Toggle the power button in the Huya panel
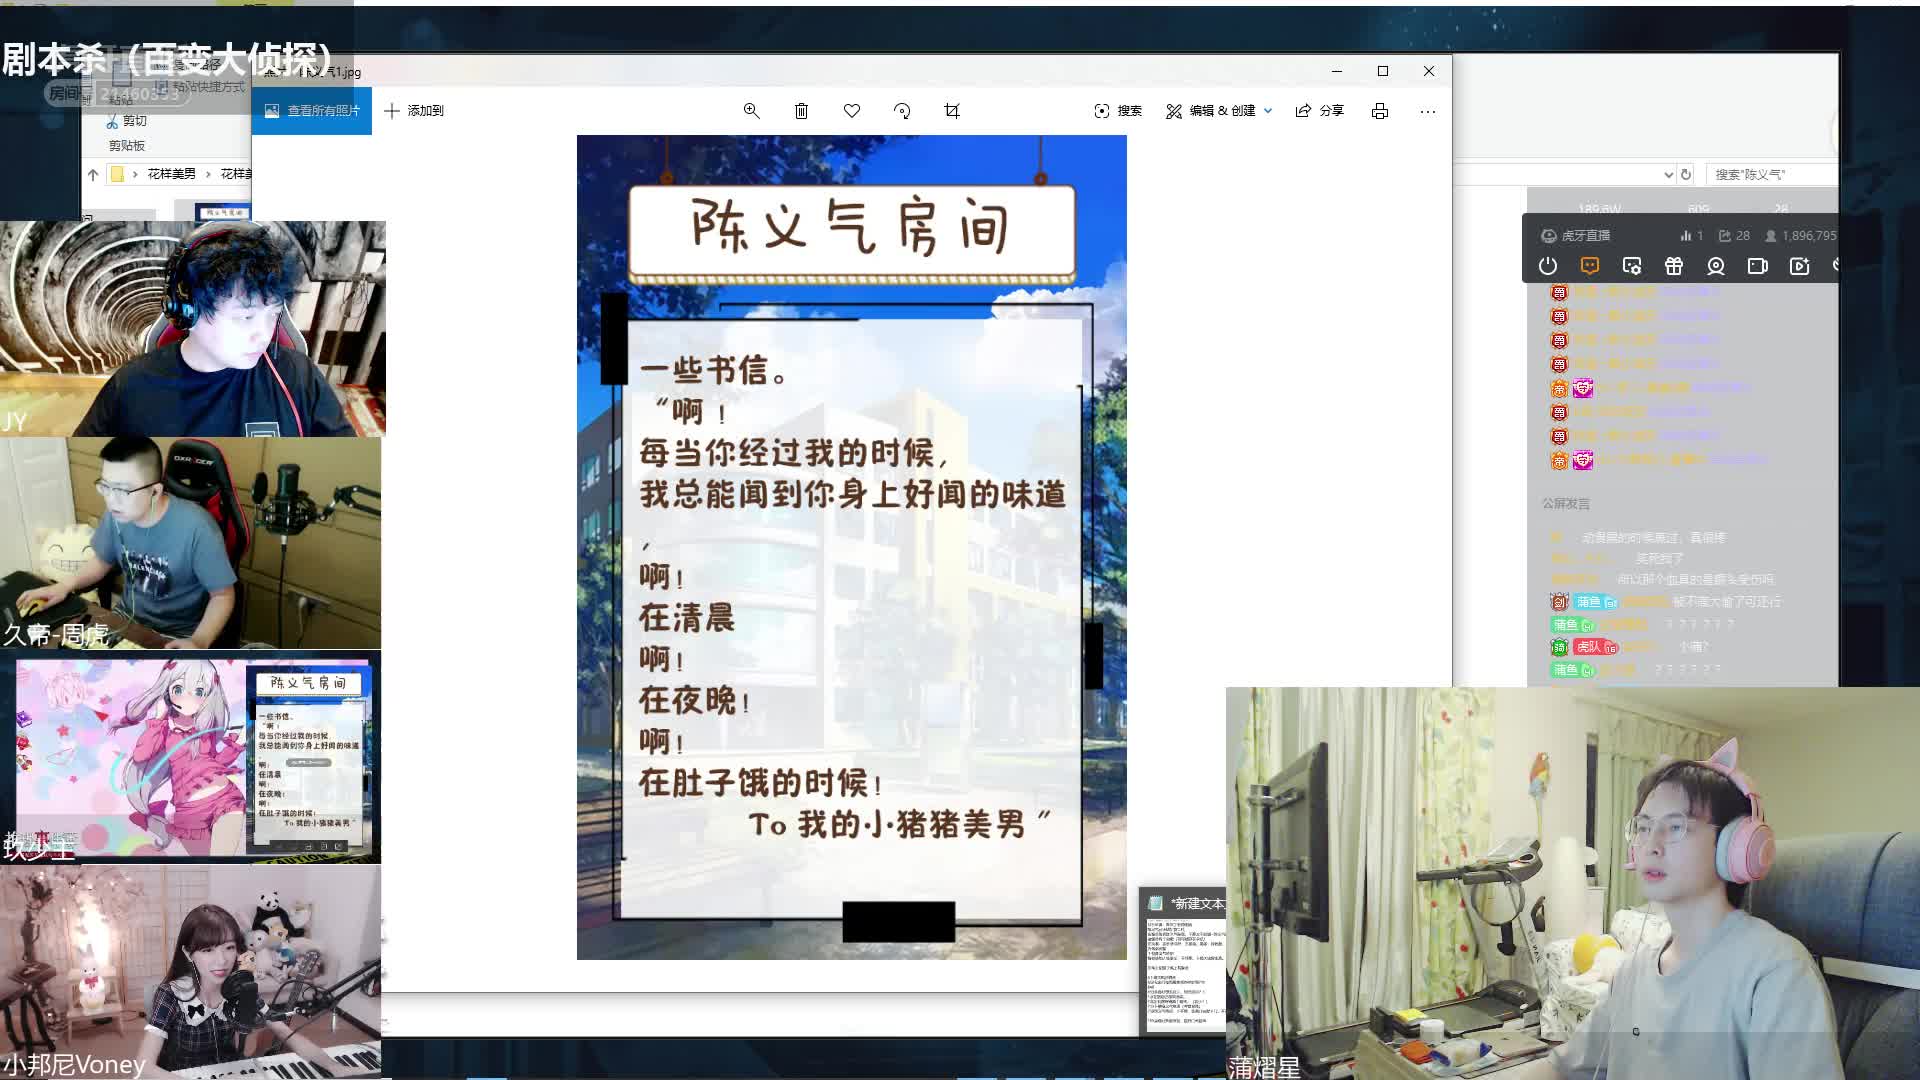Screen dimensions: 1920x1080 [x=1547, y=266]
